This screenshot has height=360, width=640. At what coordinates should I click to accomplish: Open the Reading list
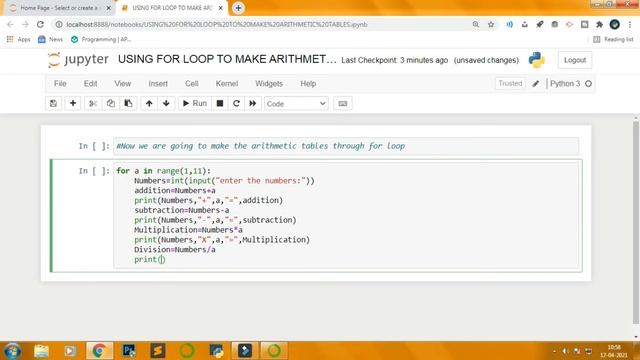(x=613, y=40)
